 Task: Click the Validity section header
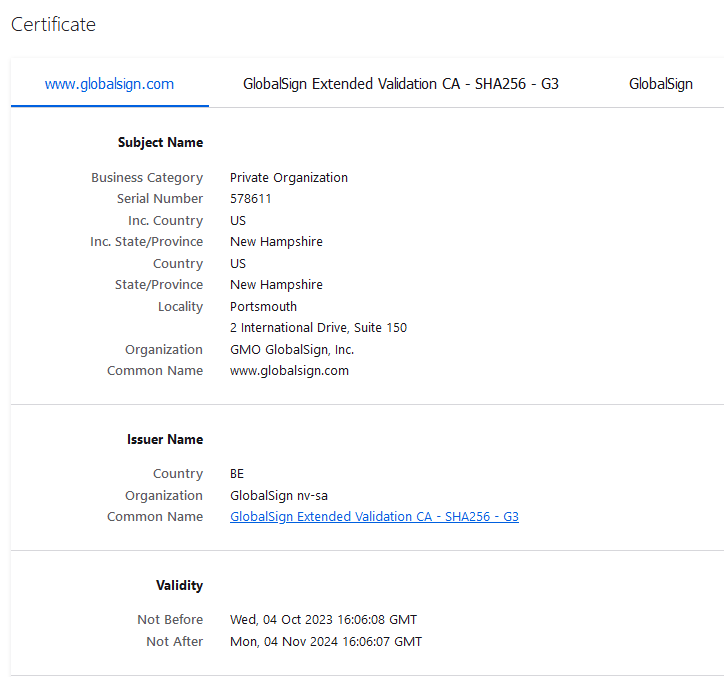pos(179,586)
